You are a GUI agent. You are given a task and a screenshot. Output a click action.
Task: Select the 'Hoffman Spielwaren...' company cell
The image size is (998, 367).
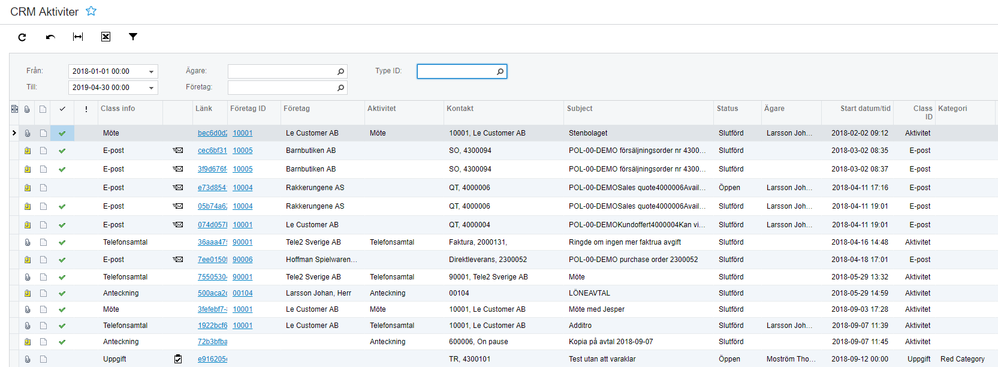coord(323,260)
